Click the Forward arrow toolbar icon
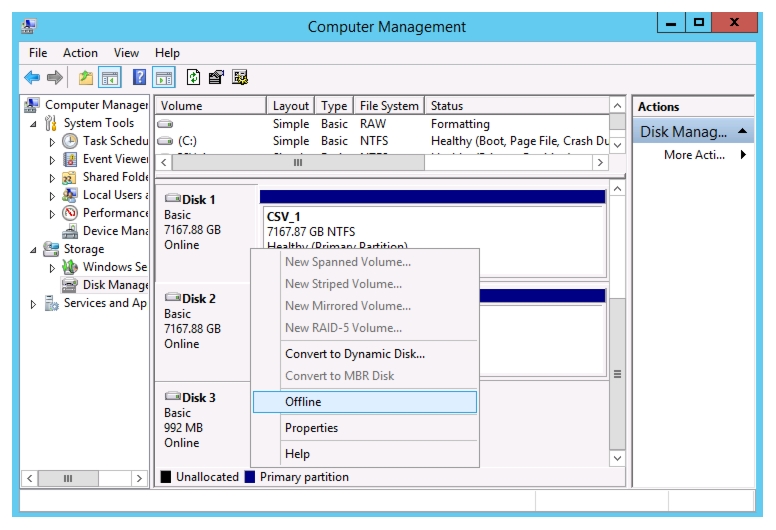This screenshot has height=530, width=776. point(54,77)
